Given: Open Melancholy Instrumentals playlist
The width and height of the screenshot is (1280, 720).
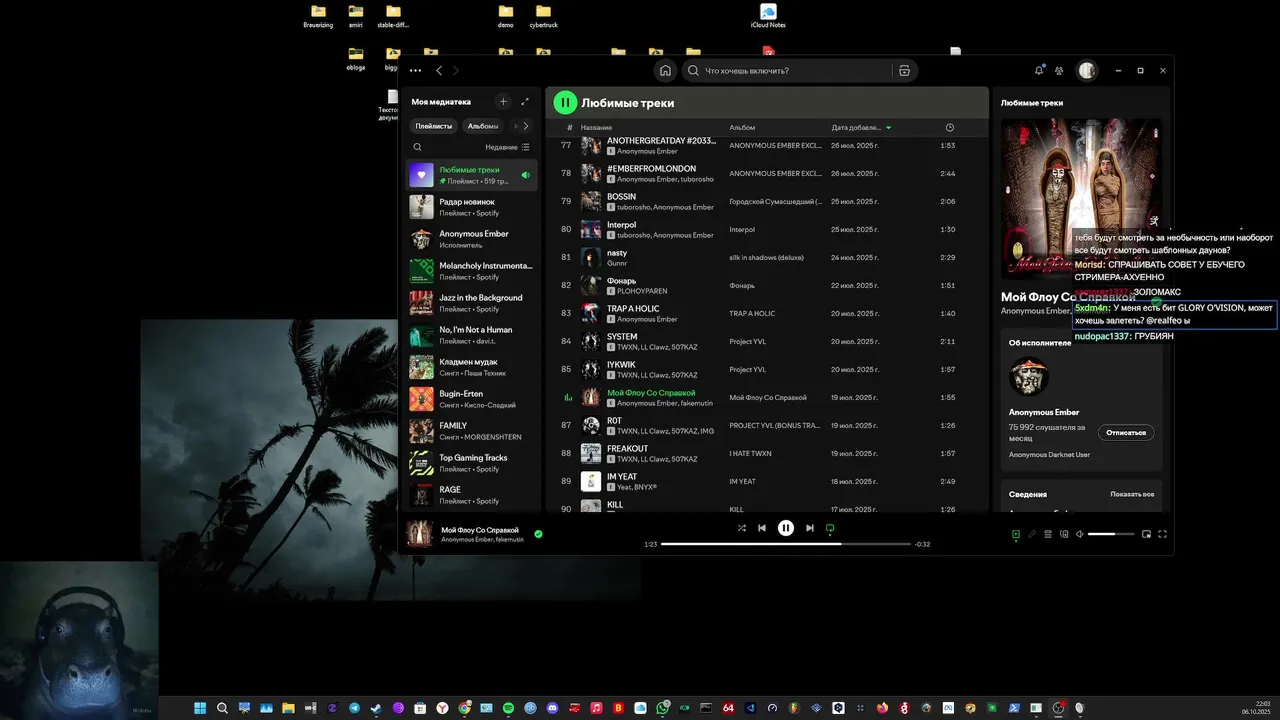Looking at the screenshot, I should [472, 271].
